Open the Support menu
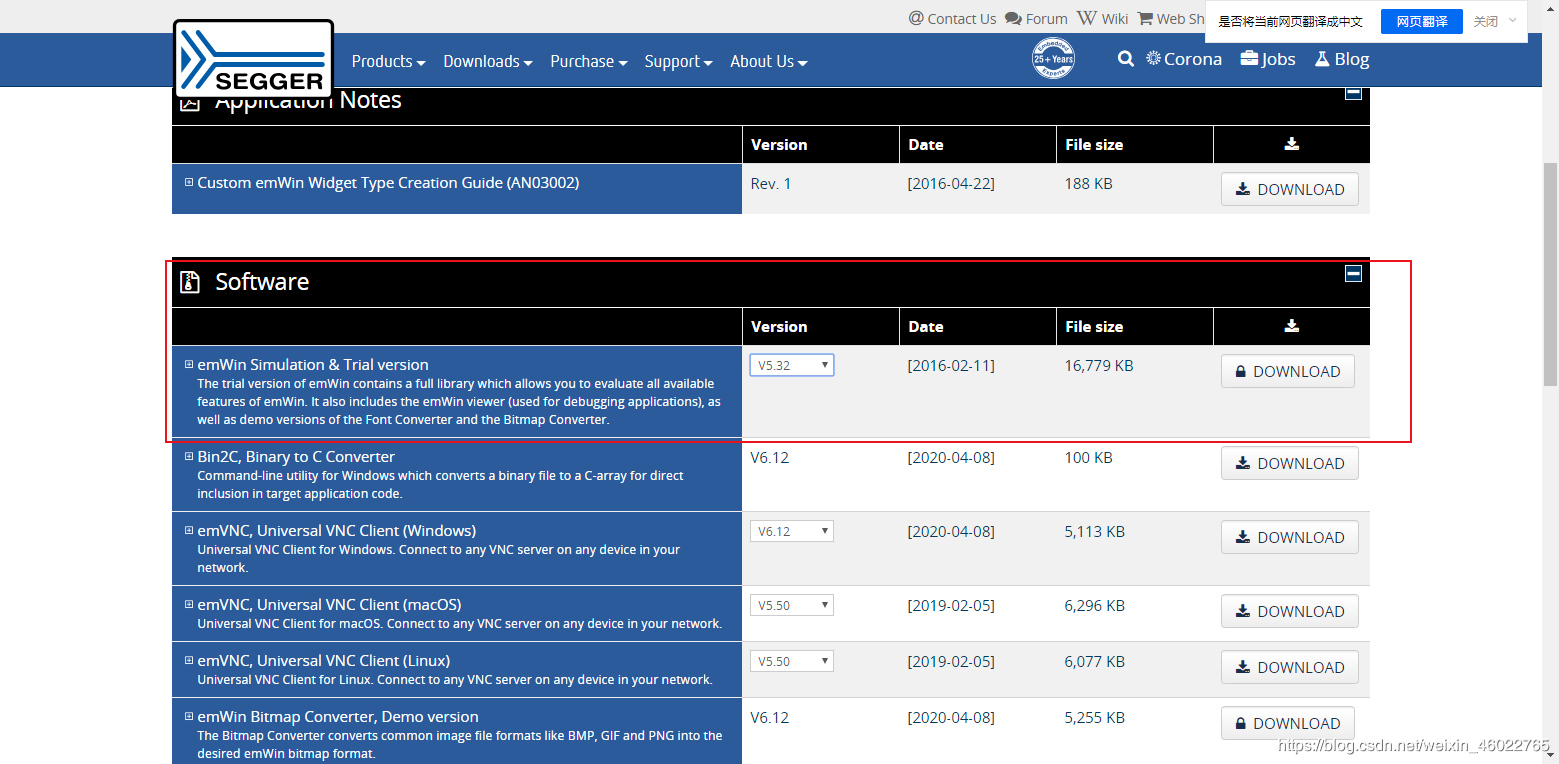The width and height of the screenshot is (1559, 764). (678, 61)
